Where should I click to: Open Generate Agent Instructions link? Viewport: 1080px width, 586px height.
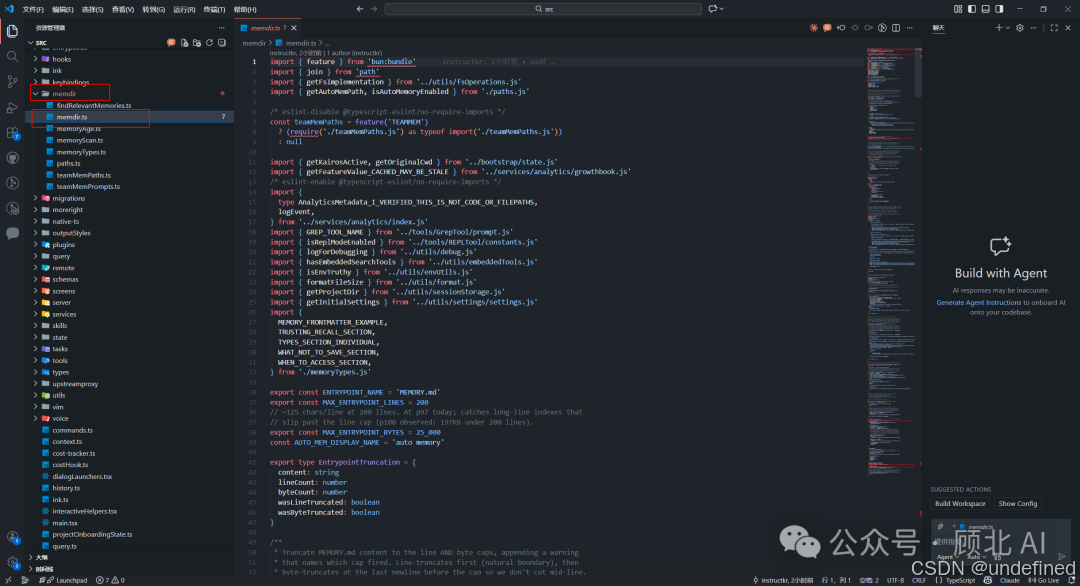(x=978, y=303)
